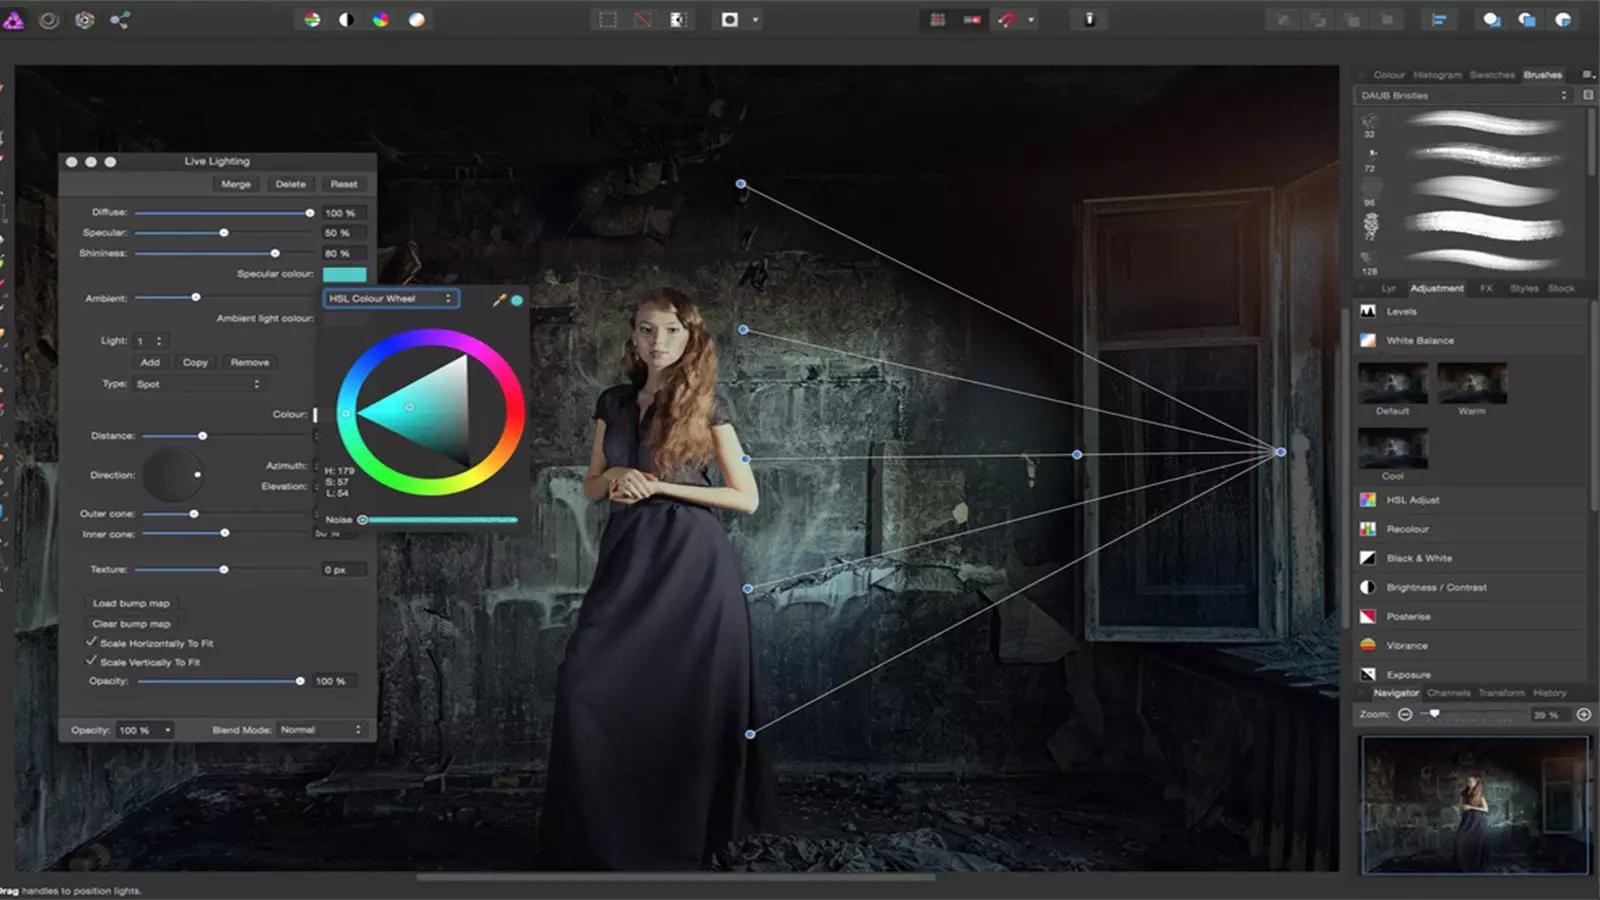Switch to the Swatches tab

[x=1491, y=75]
